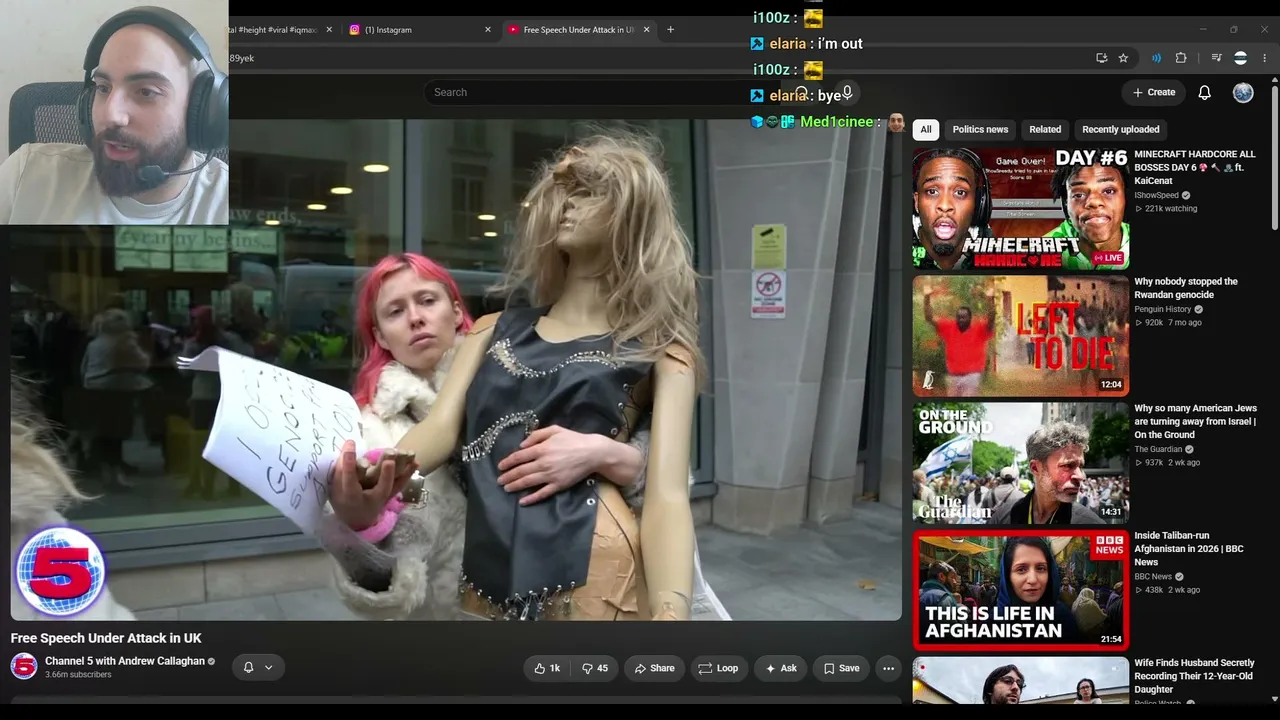Click the 'elaria : i'm out' chat message
The width and height of the screenshot is (1280, 720).
[807, 44]
